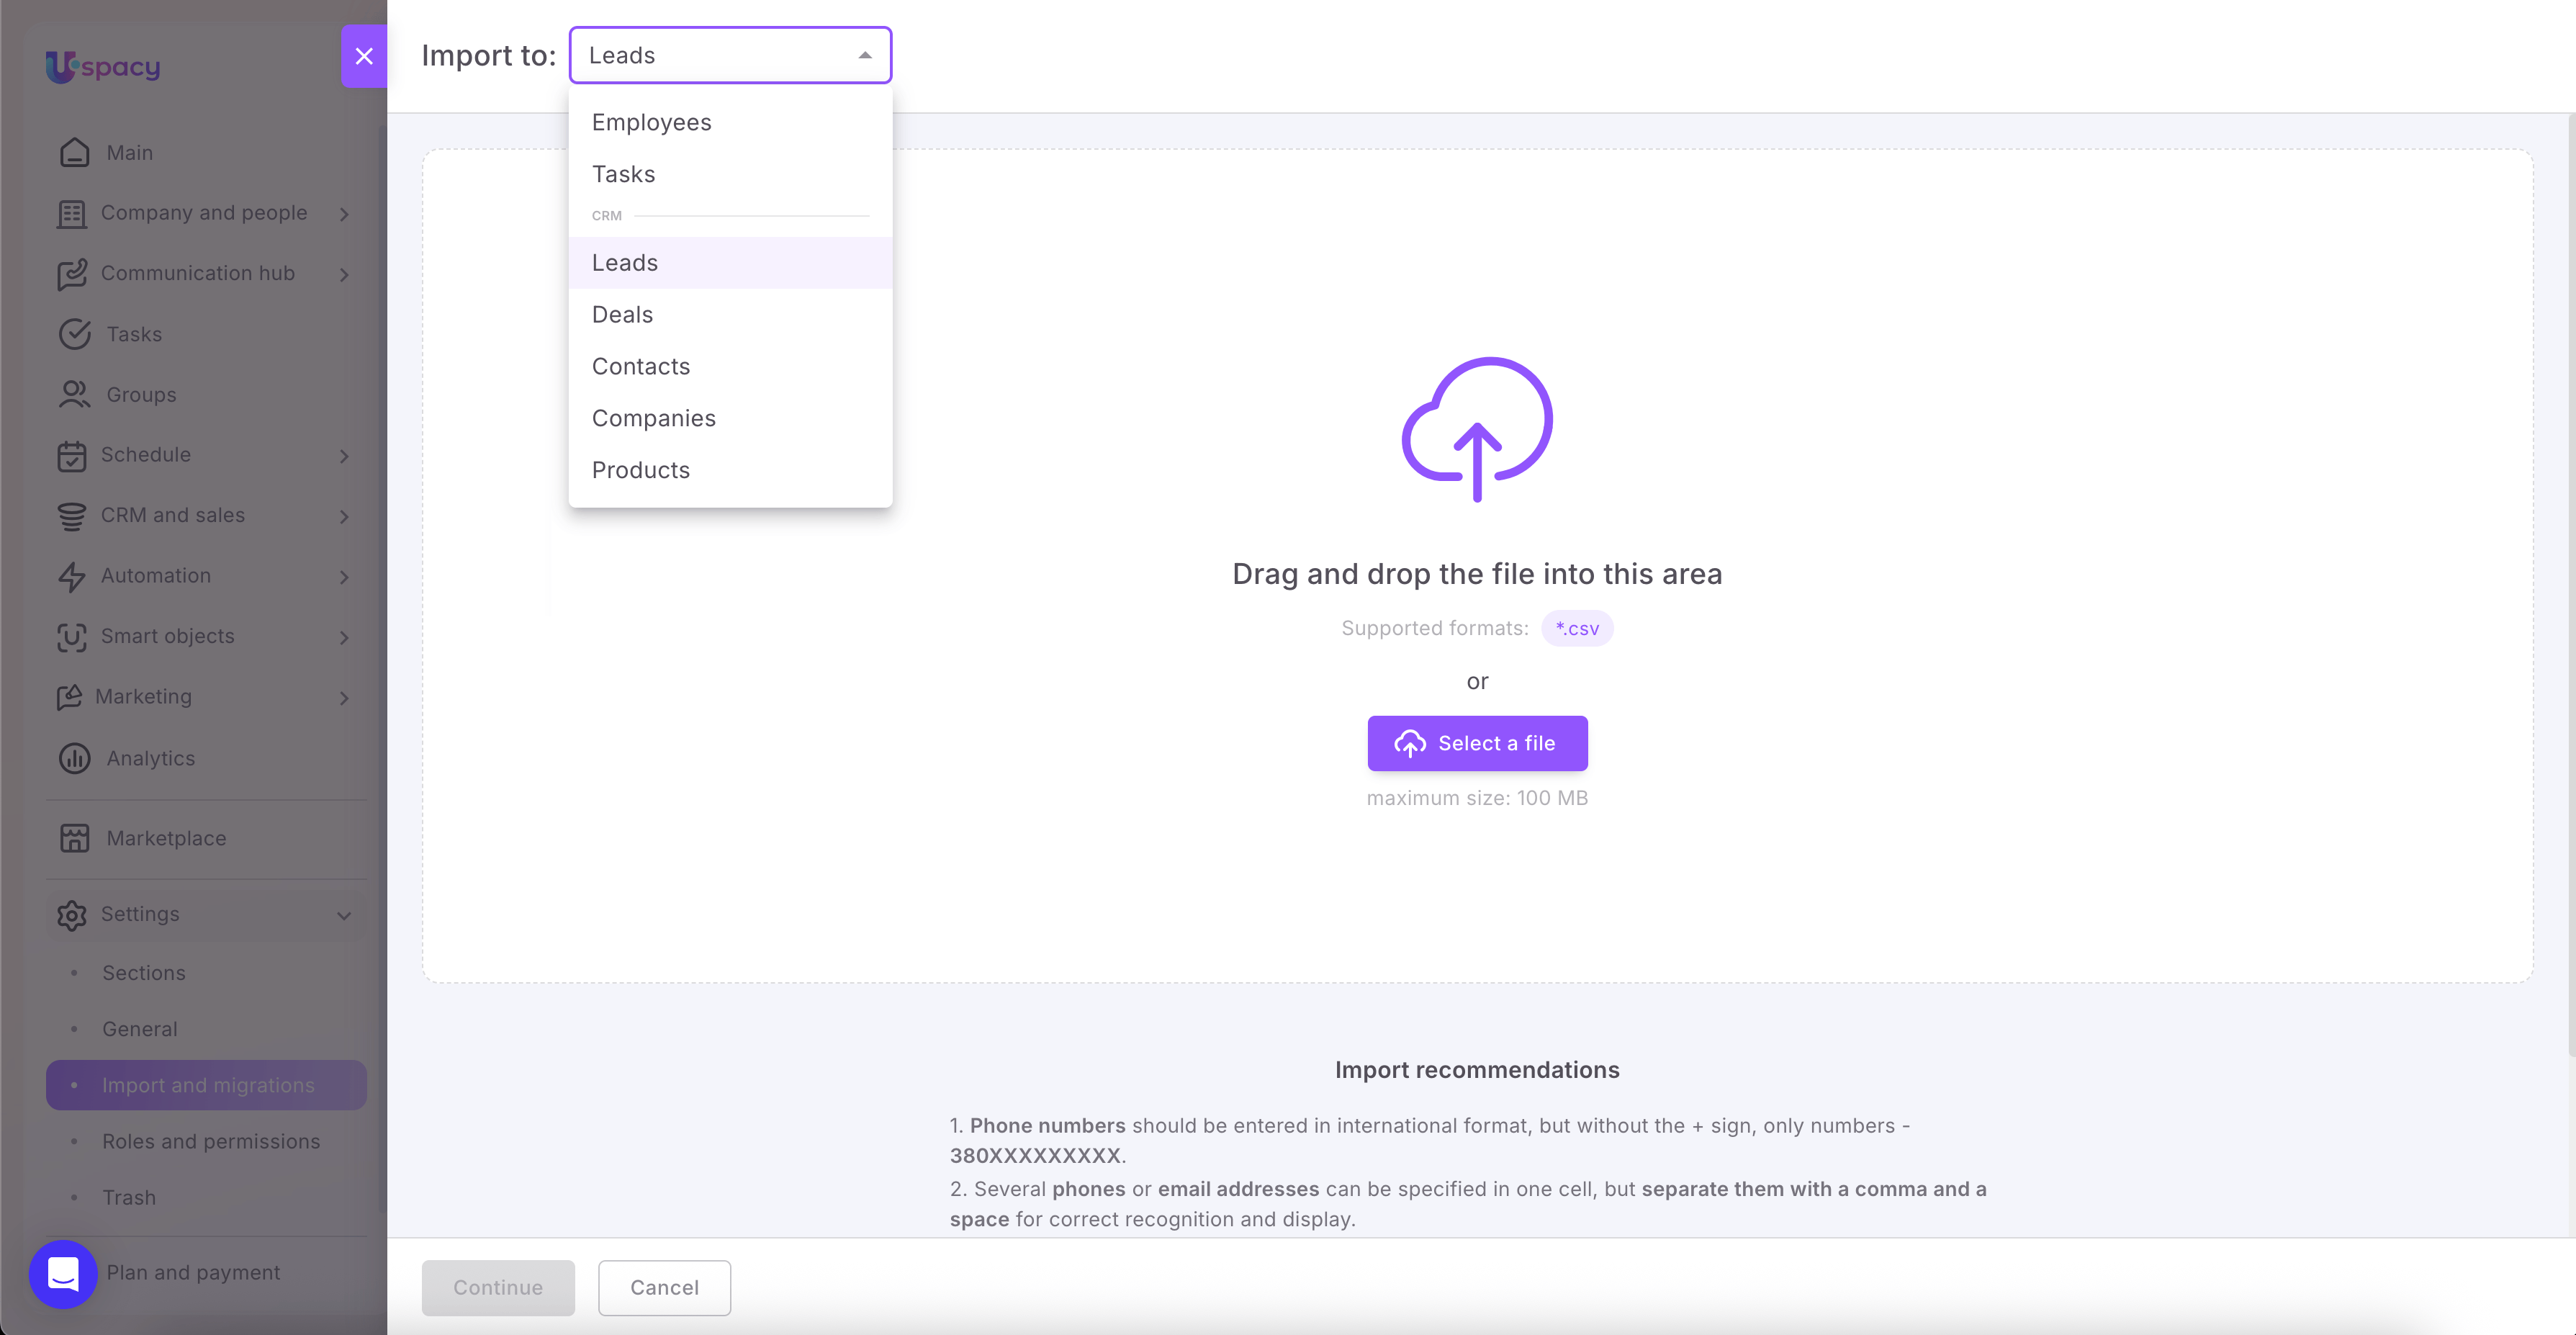2576x1335 pixels.
Task: Expand CRM and sales chevron
Action: coord(344,516)
